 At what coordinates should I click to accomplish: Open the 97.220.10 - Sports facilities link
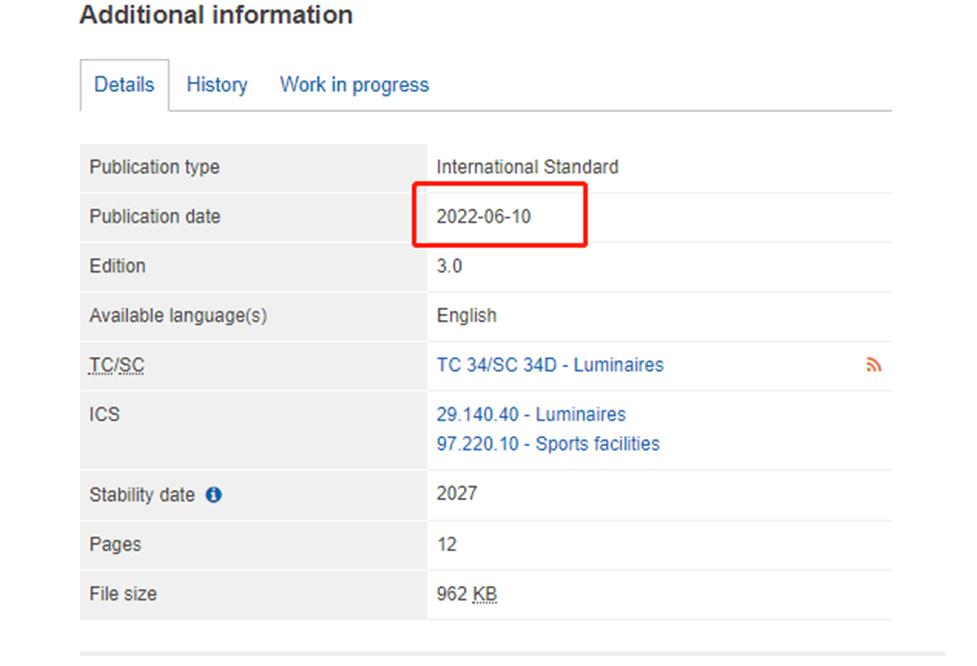coord(548,444)
